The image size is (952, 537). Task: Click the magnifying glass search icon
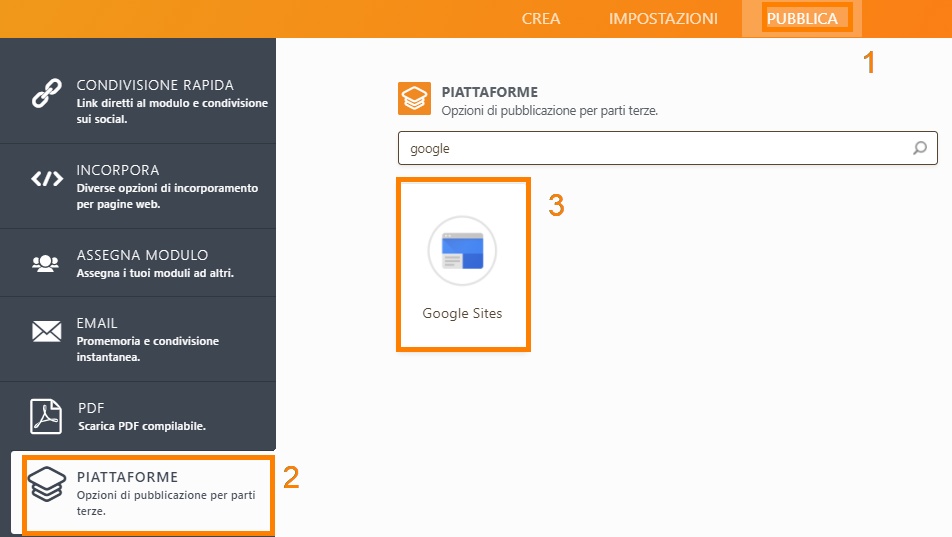pyautogui.click(x=920, y=148)
